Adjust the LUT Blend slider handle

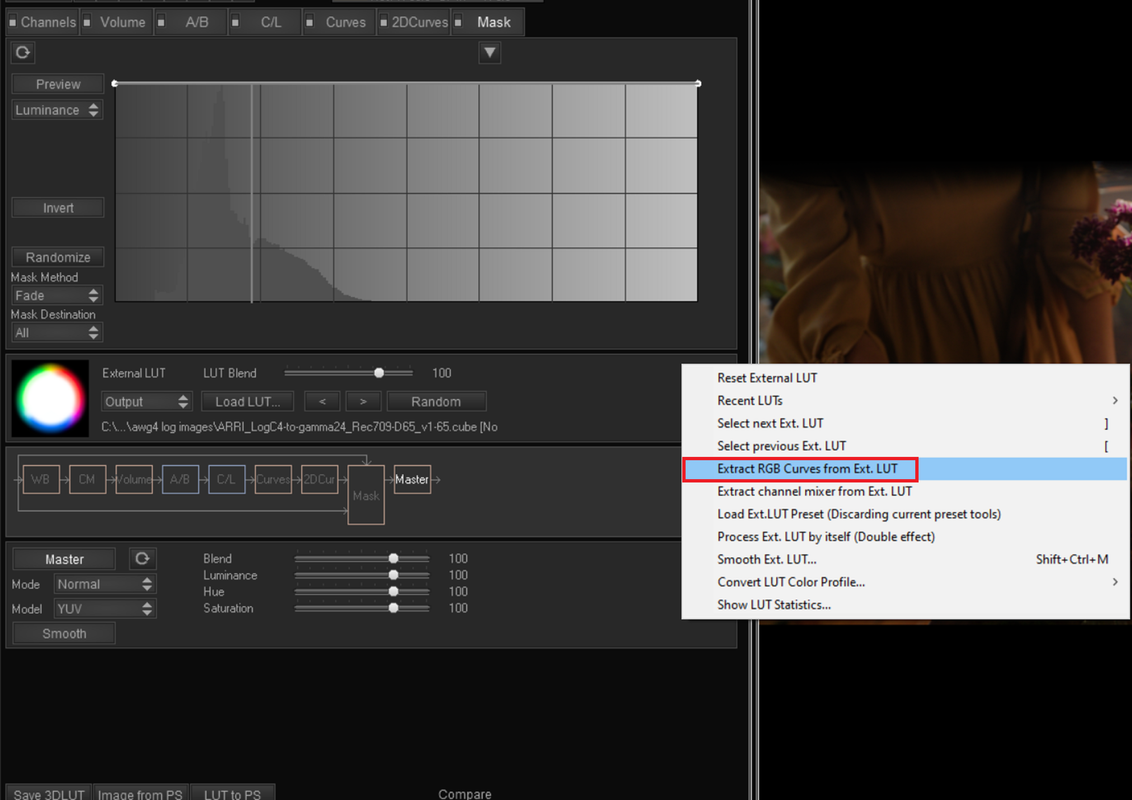pos(379,373)
